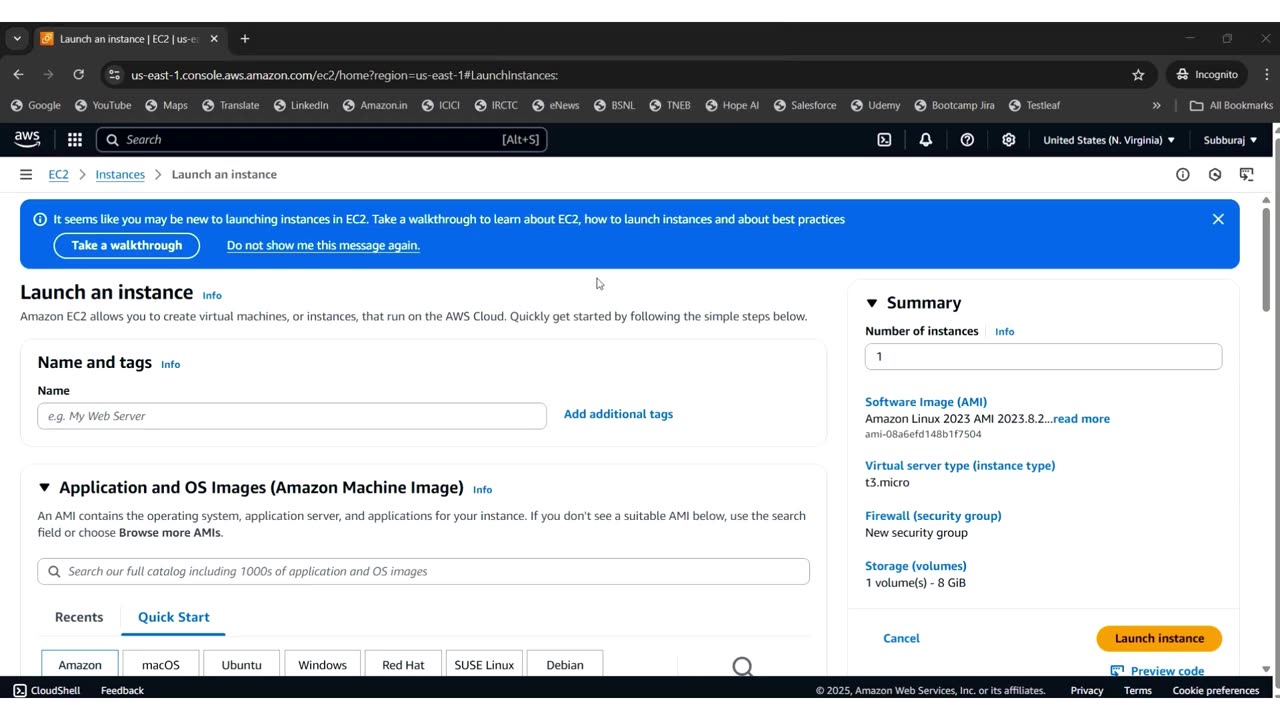Image resolution: width=1280 pixels, height=720 pixels.
Task: Click the Firewall (security group) summary link
Action: click(x=933, y=516)
